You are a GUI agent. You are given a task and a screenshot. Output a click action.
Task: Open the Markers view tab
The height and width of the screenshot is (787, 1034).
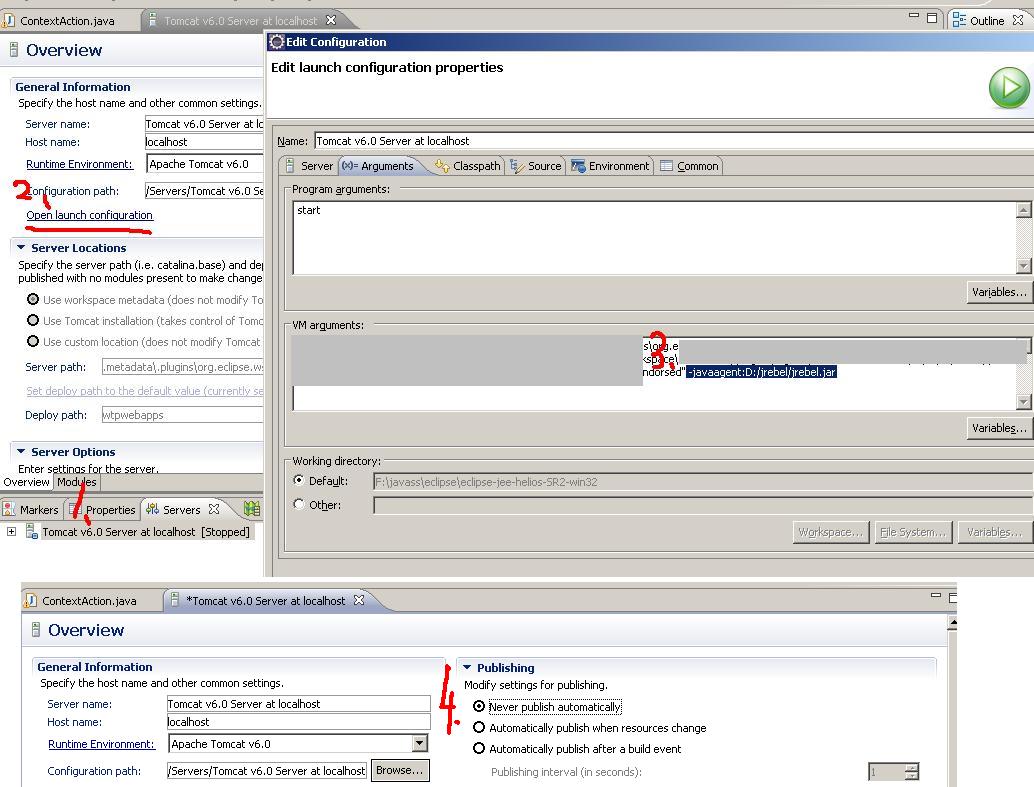[31, 509]
